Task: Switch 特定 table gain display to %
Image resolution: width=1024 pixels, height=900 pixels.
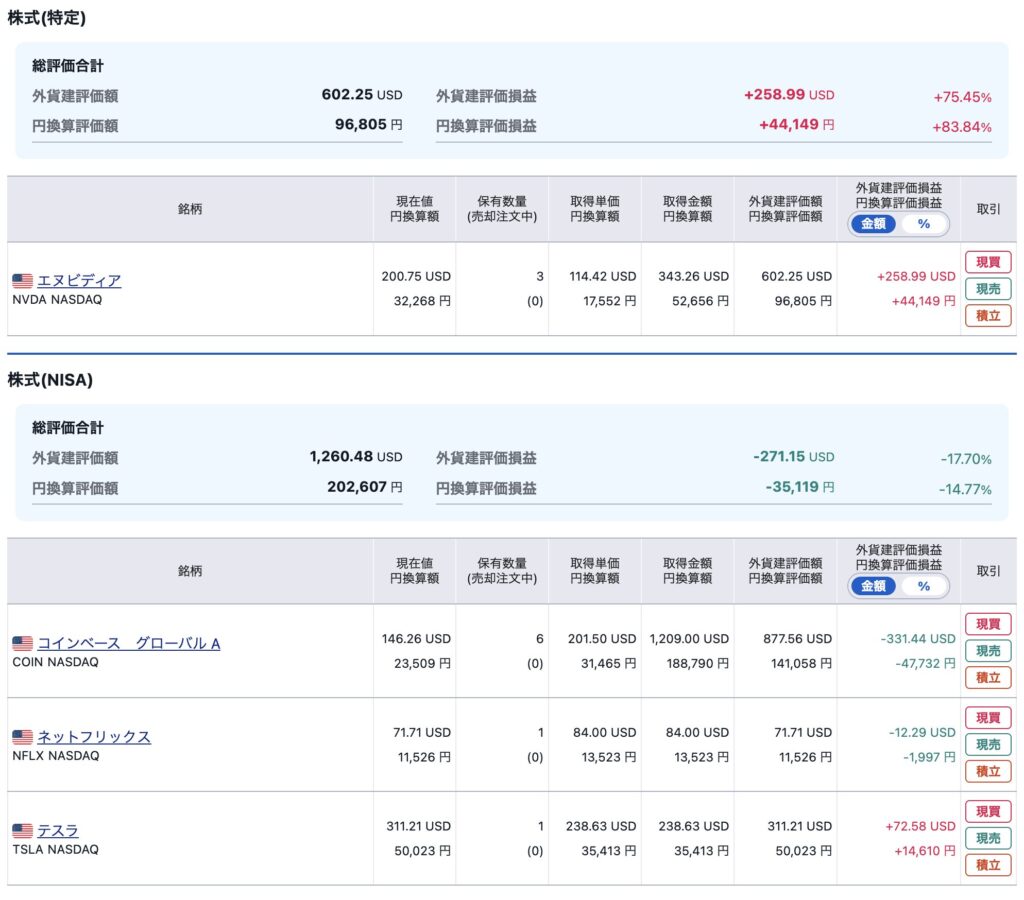Action: pos(923,224)
